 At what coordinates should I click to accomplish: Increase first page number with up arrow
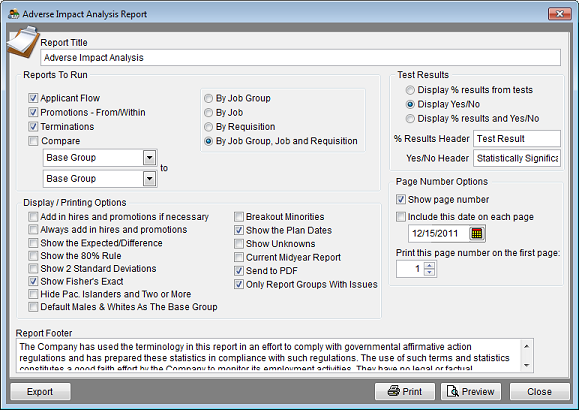[429, 265]
